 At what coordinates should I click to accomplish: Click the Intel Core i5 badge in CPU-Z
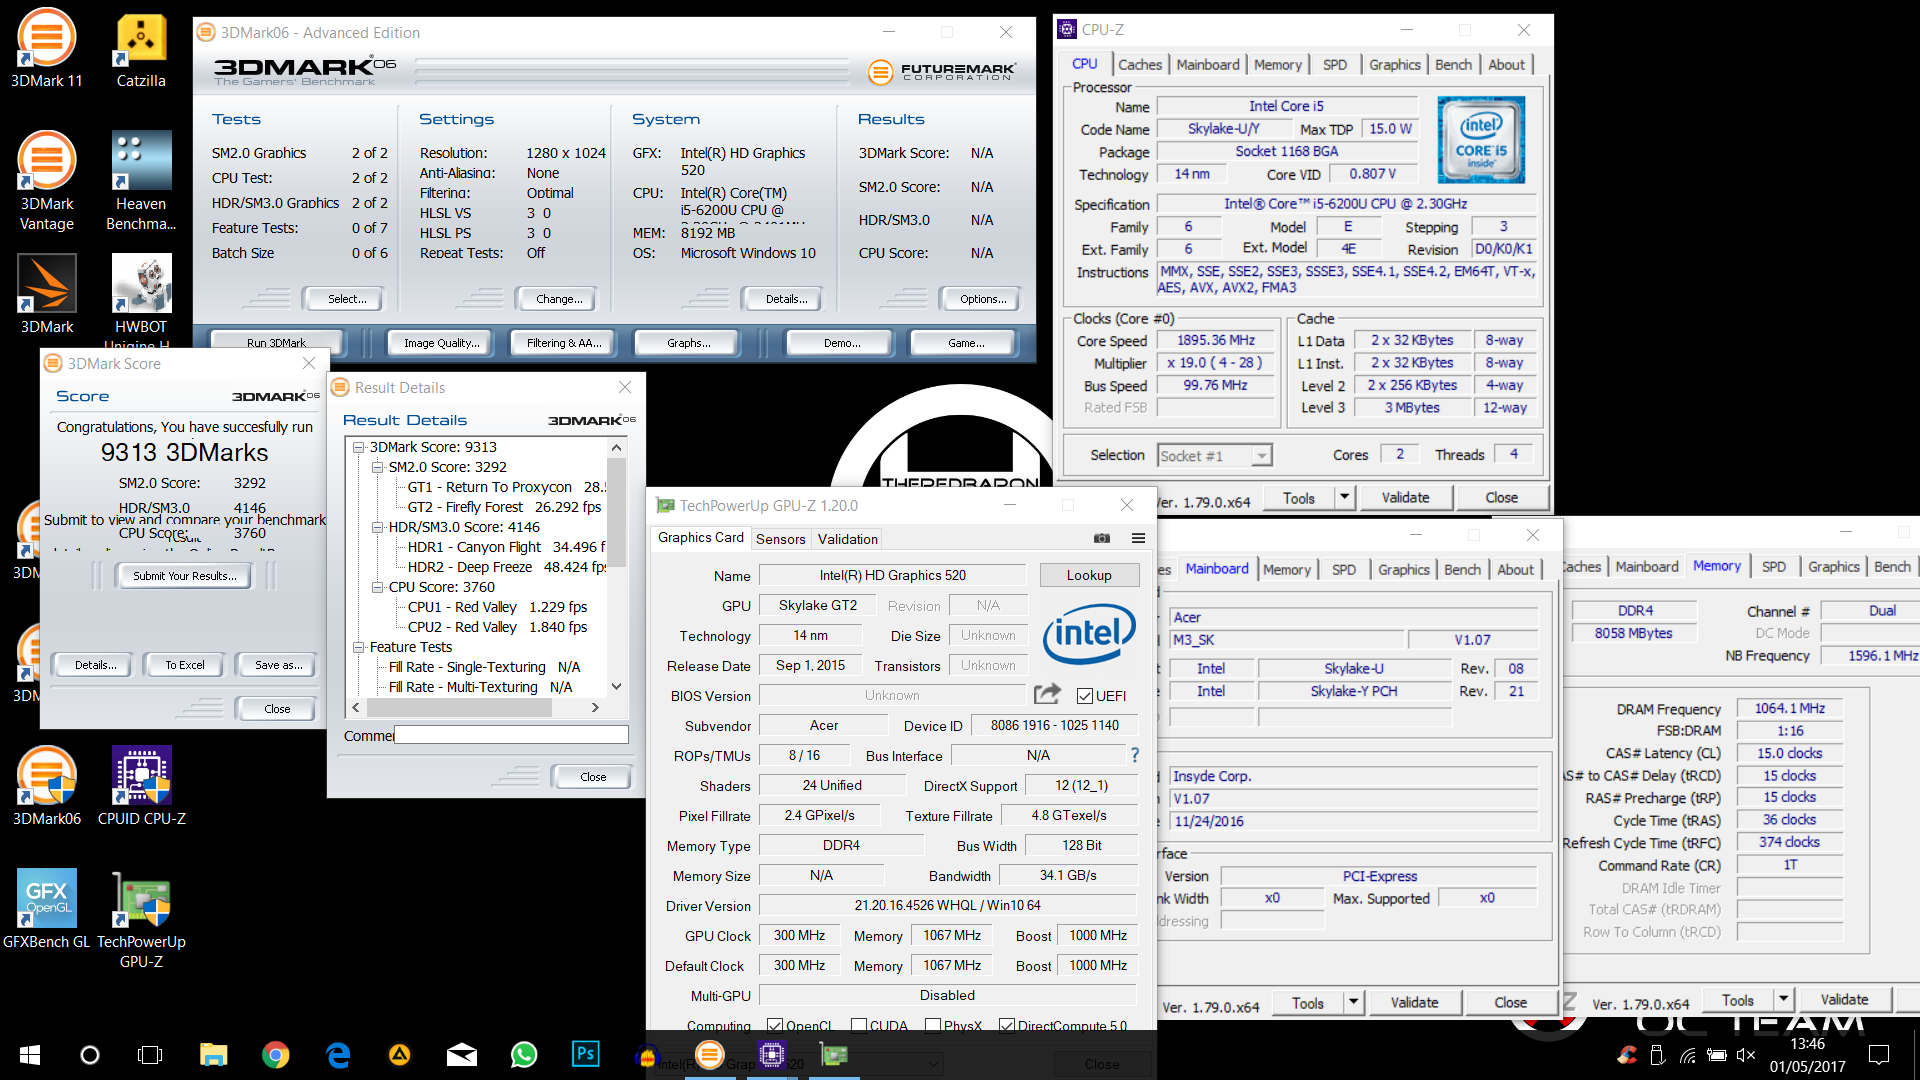1481,139
